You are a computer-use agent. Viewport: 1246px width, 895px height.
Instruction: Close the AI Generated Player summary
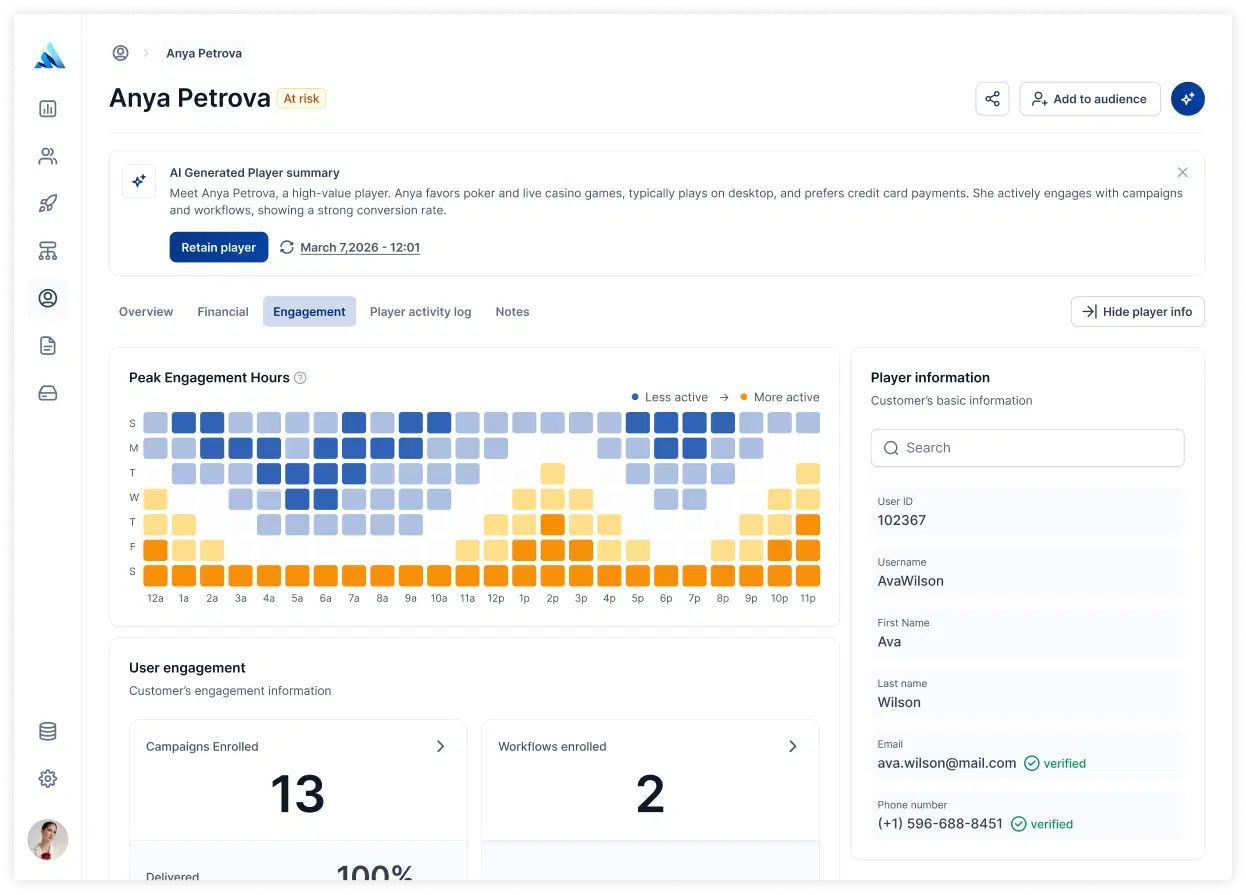[1183, 172]
